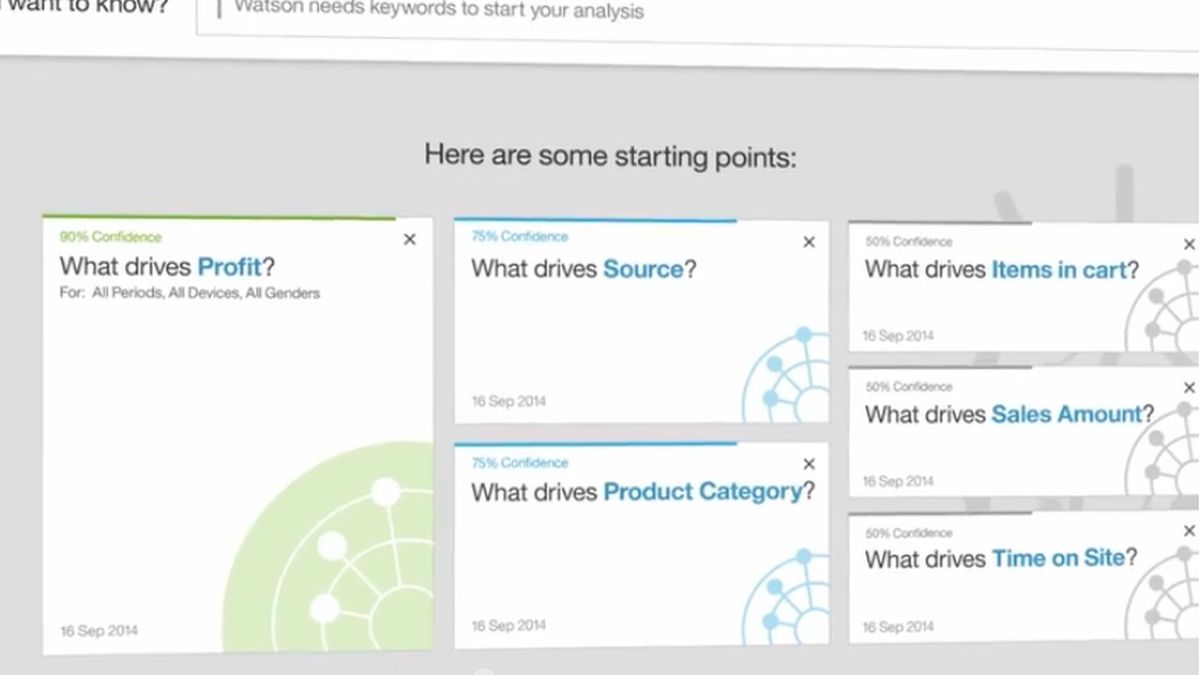Close the Sales Amount card

1190,388
